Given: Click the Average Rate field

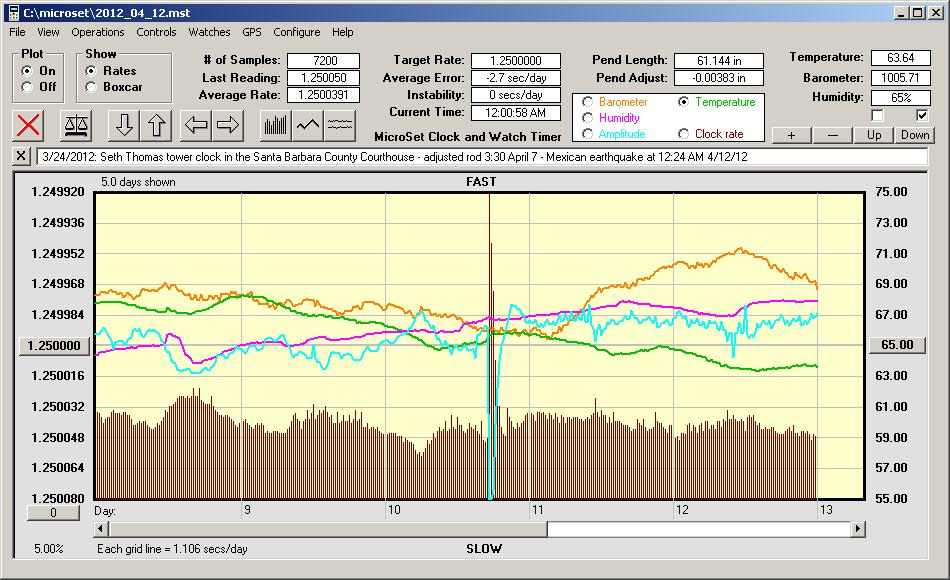Looking at the screenshot, I should [x=324, y=95].
